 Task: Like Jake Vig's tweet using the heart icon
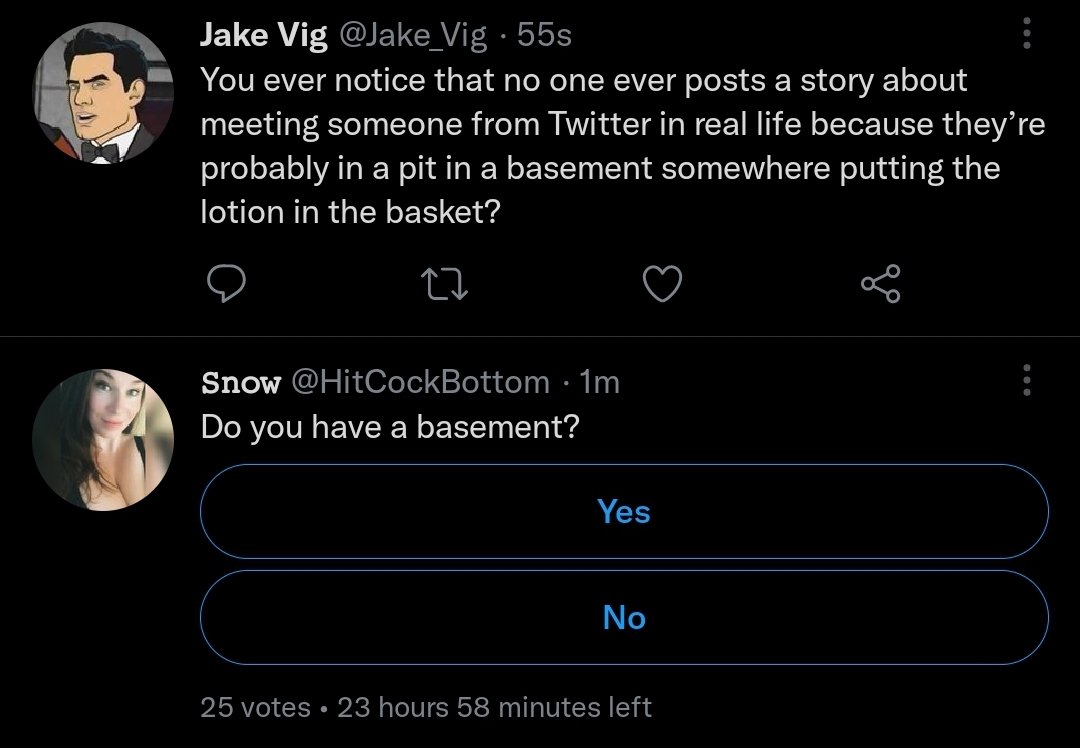click(662, 285)
